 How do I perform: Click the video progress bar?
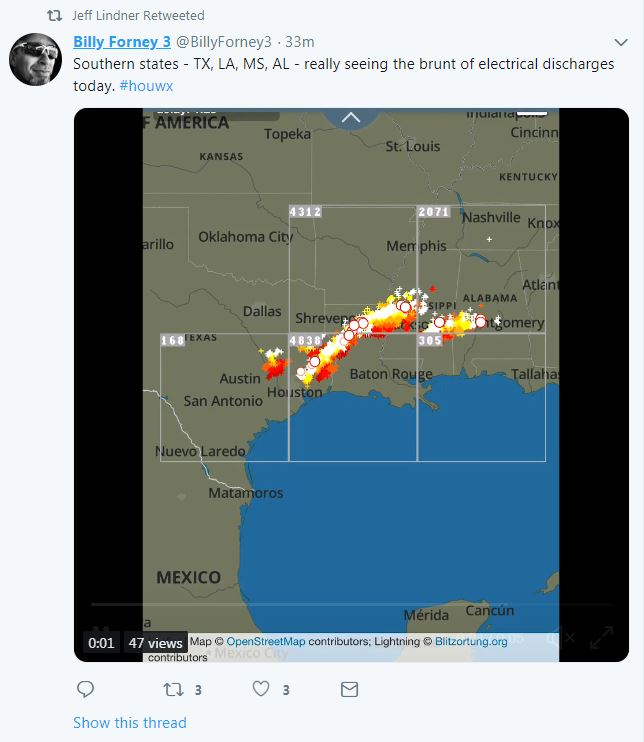point(350,605)
